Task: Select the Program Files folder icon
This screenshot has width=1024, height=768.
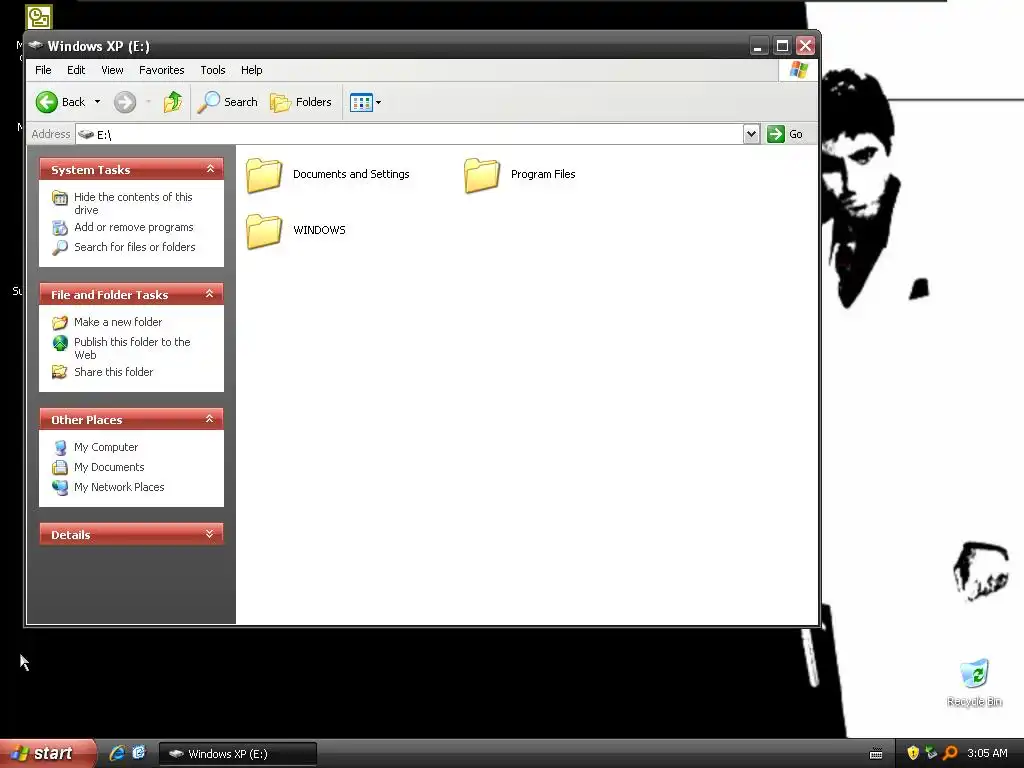Action: [482, 175]
